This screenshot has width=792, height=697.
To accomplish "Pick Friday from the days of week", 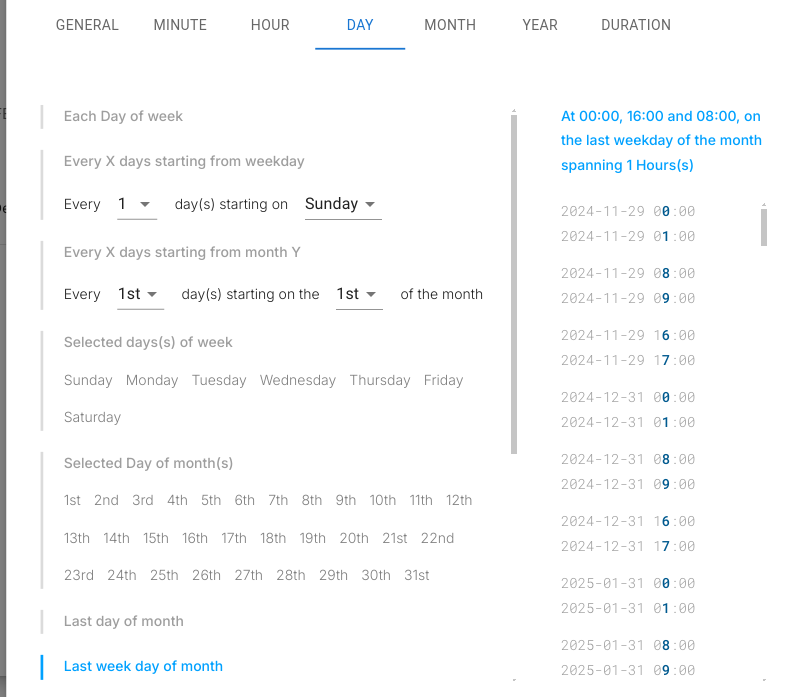I will [x=443, y=380].
